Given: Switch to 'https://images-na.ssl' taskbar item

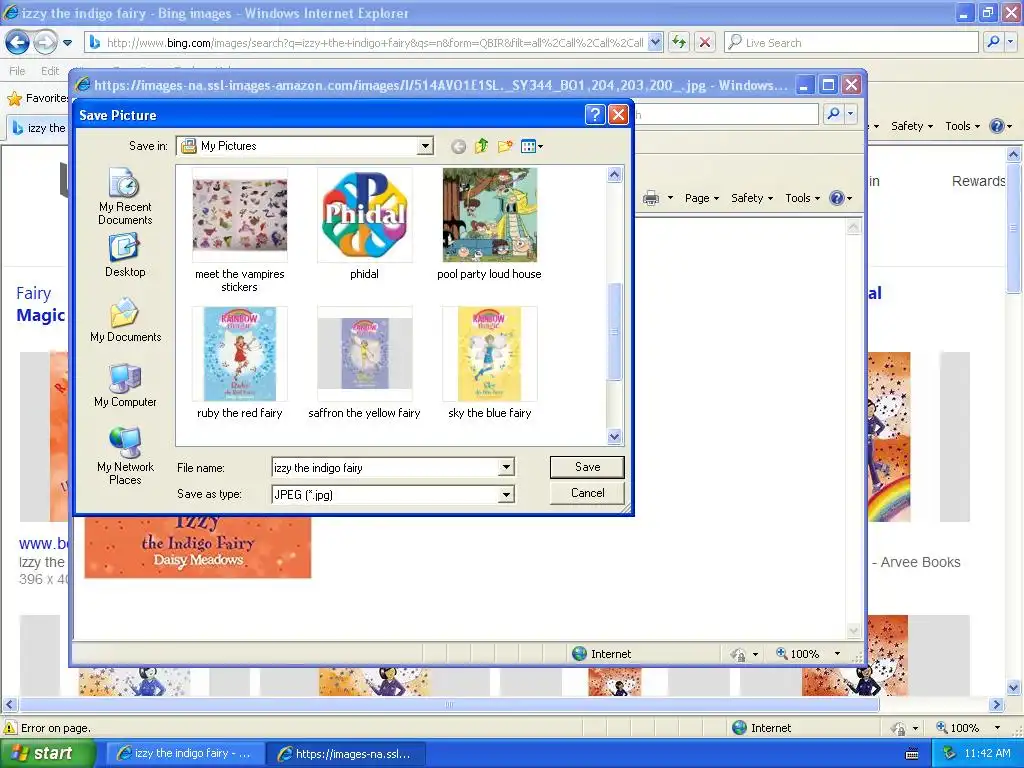Looking at the screenshot, I should pos(346,754).
